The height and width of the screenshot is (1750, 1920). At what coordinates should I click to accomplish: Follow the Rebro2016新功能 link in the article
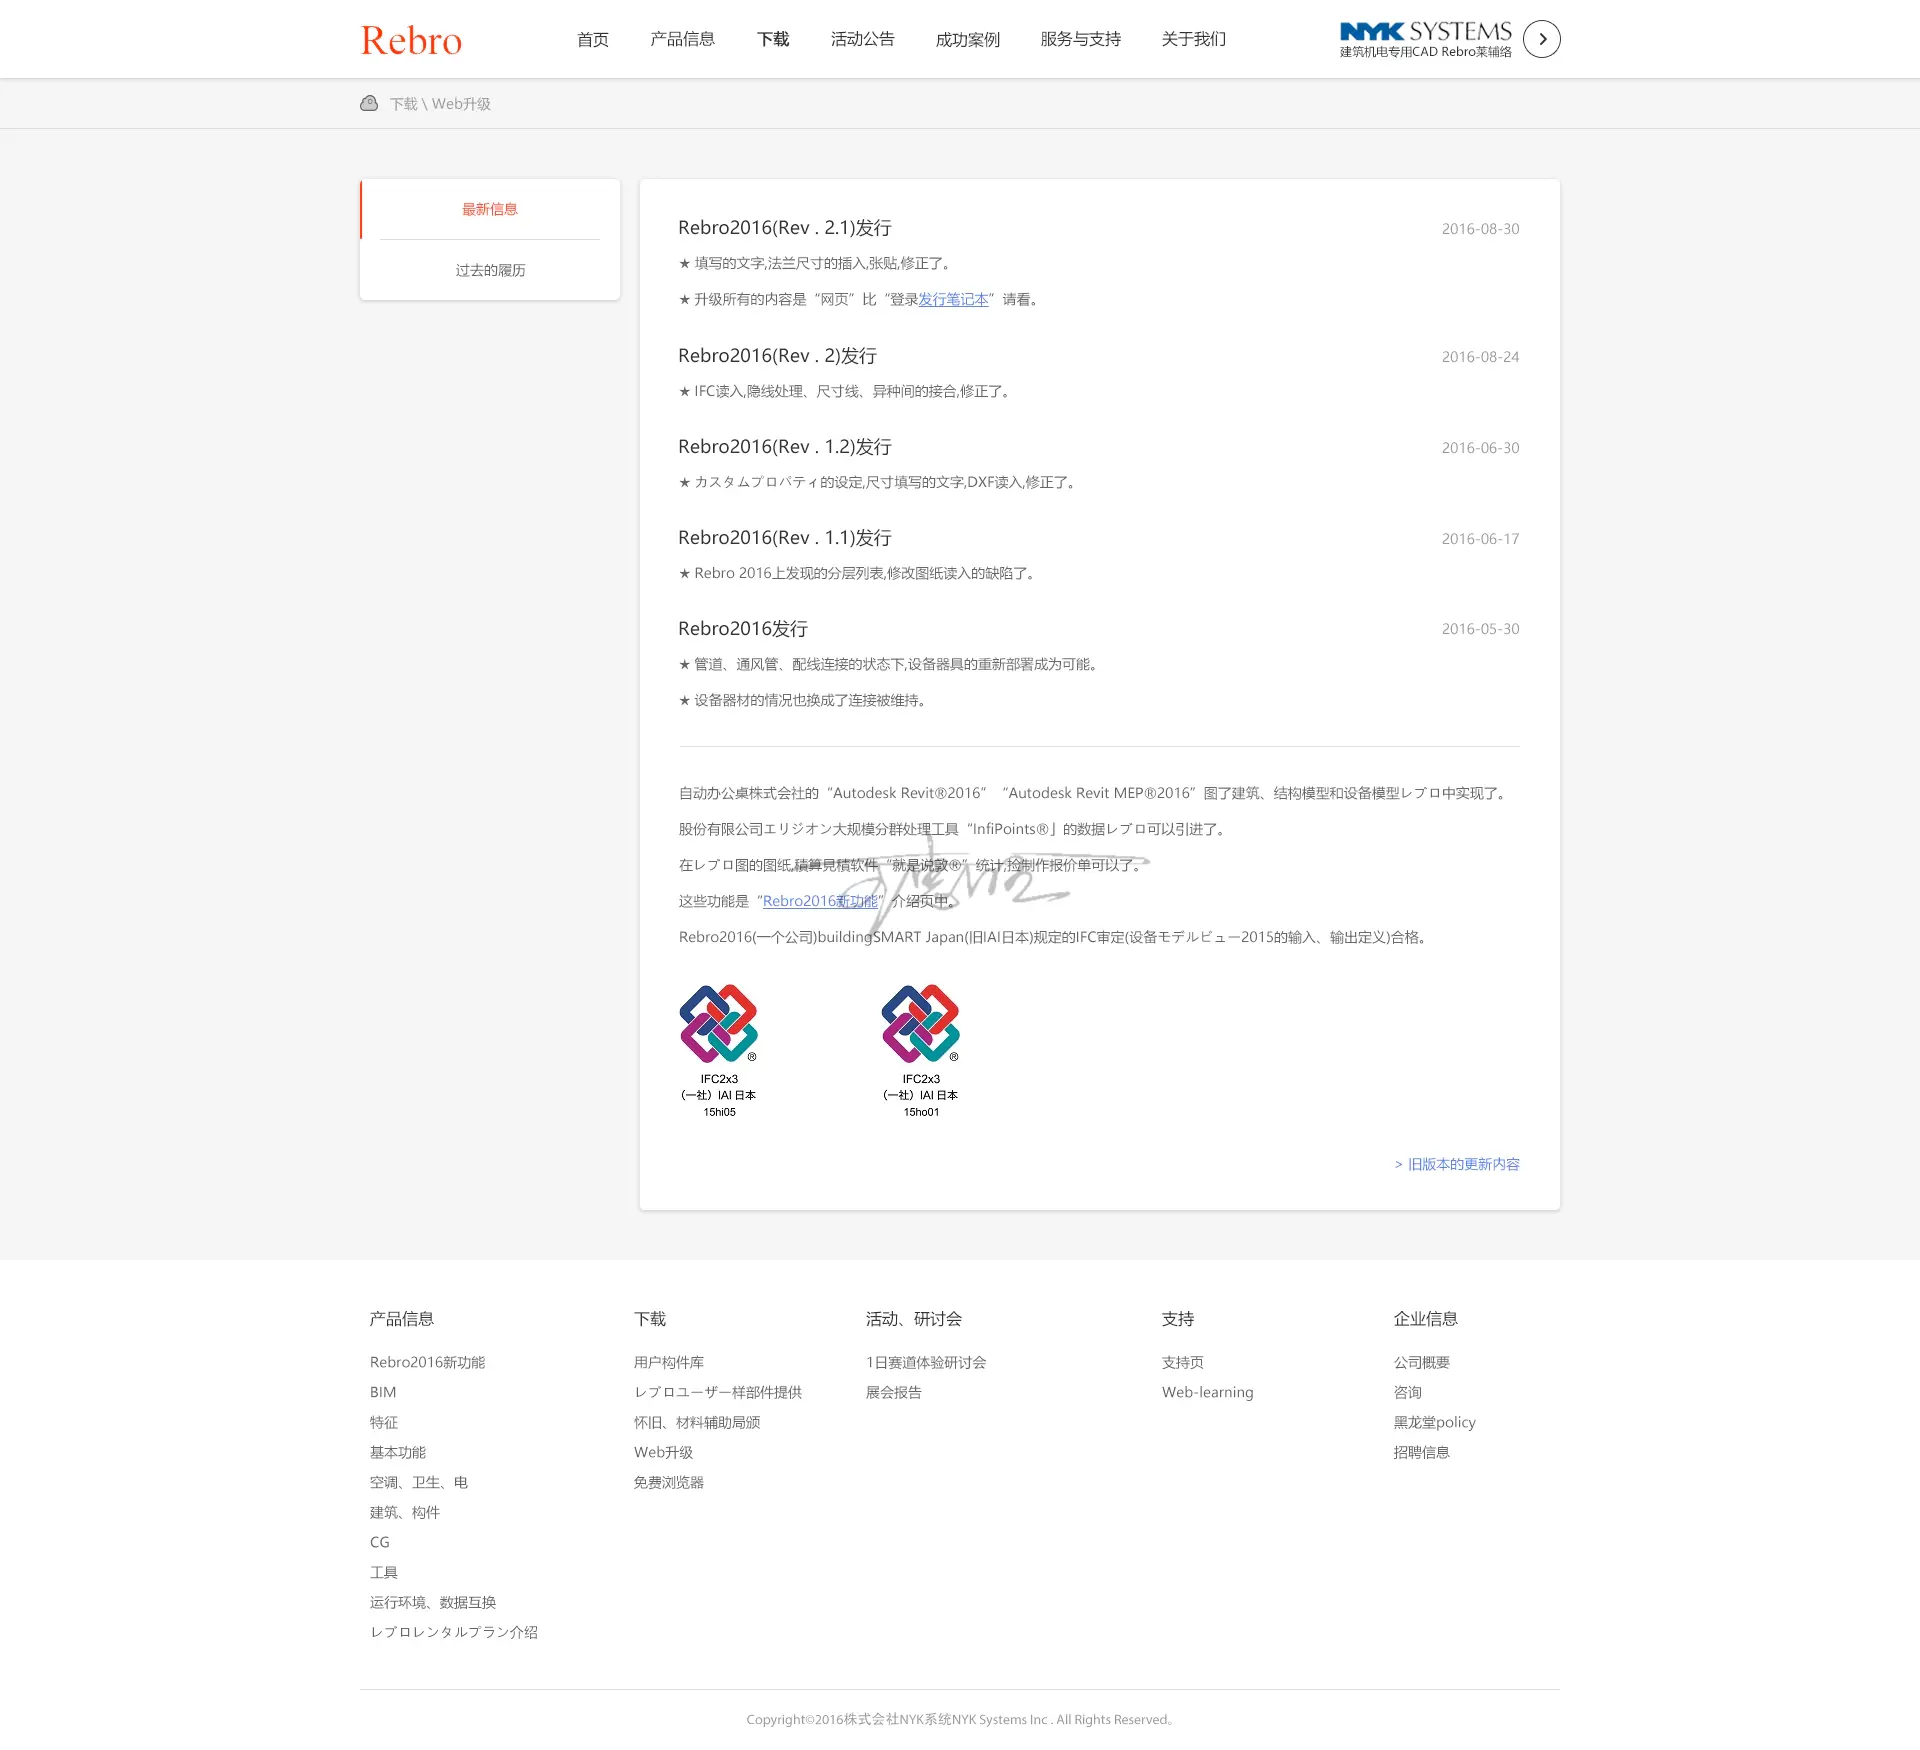820,901
